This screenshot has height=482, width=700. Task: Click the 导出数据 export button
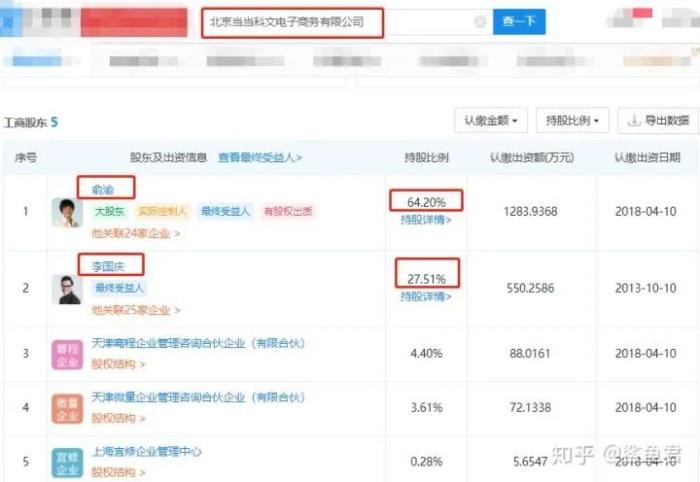pyautogui.click(x=657, y=121)
